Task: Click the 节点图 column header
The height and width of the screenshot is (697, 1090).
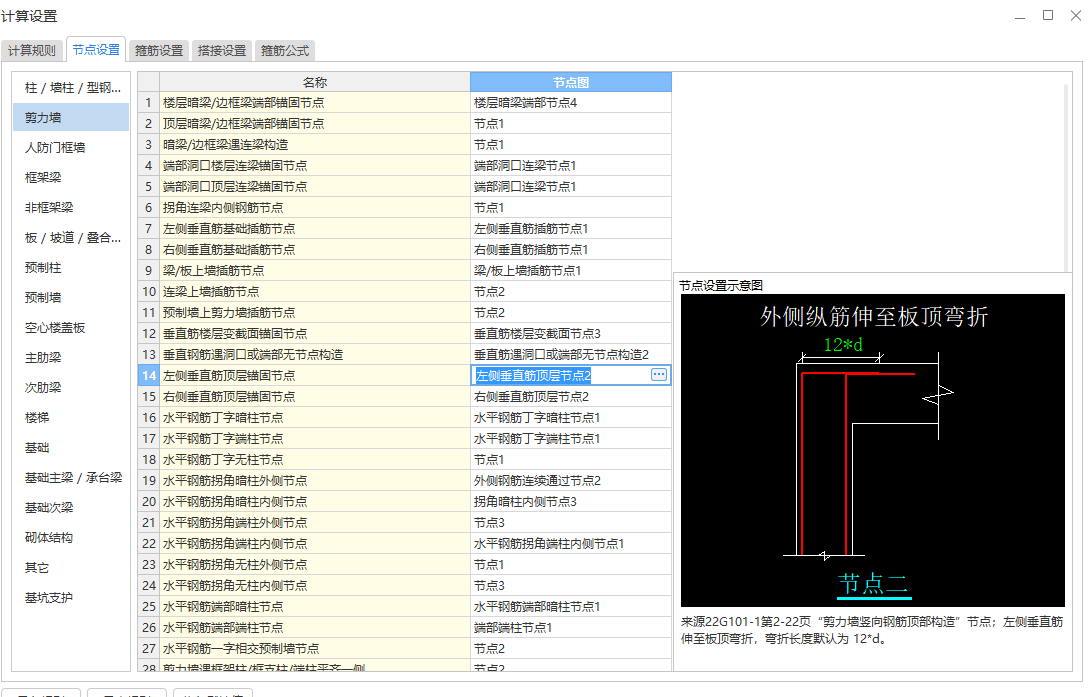Action: tap(571, 82)
